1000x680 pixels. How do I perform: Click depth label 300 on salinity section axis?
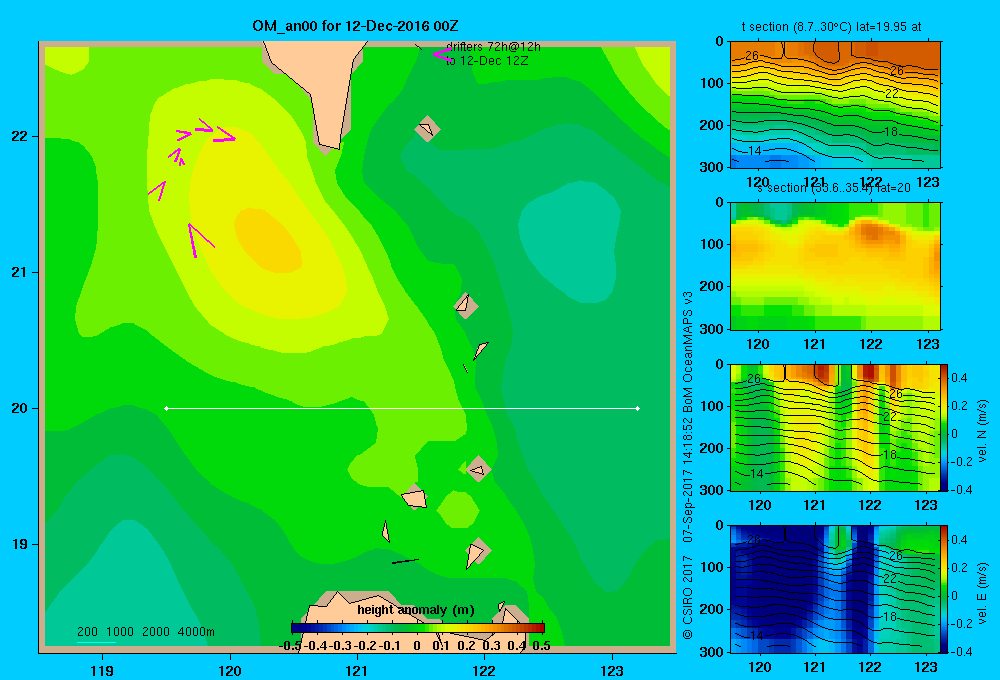coord(711,329)
